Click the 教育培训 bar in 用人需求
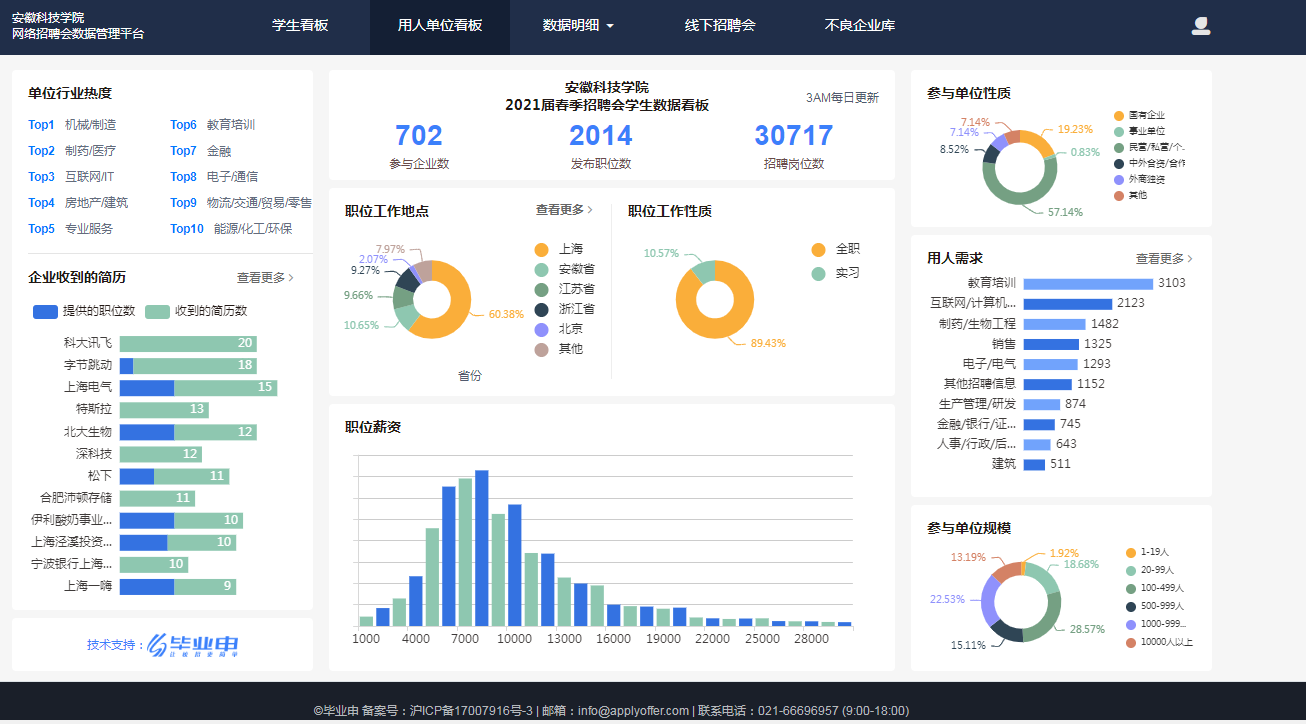The height and width of the screenshot is (724, 1306). coord(1087,283)
